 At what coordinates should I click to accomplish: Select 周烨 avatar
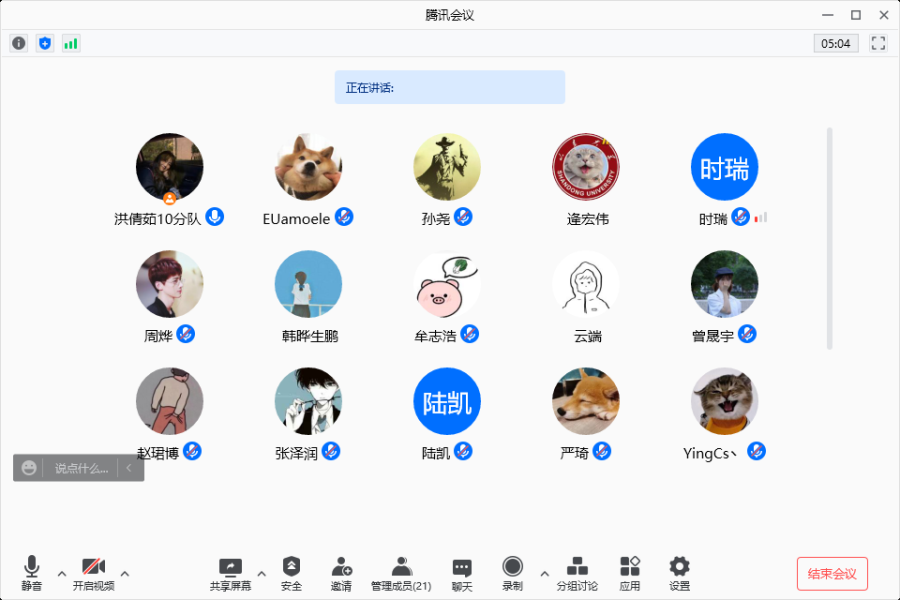169,284
